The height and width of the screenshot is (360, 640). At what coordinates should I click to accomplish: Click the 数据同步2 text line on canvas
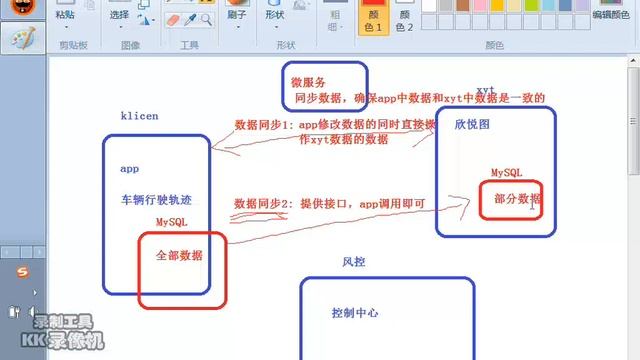(329, 203)
